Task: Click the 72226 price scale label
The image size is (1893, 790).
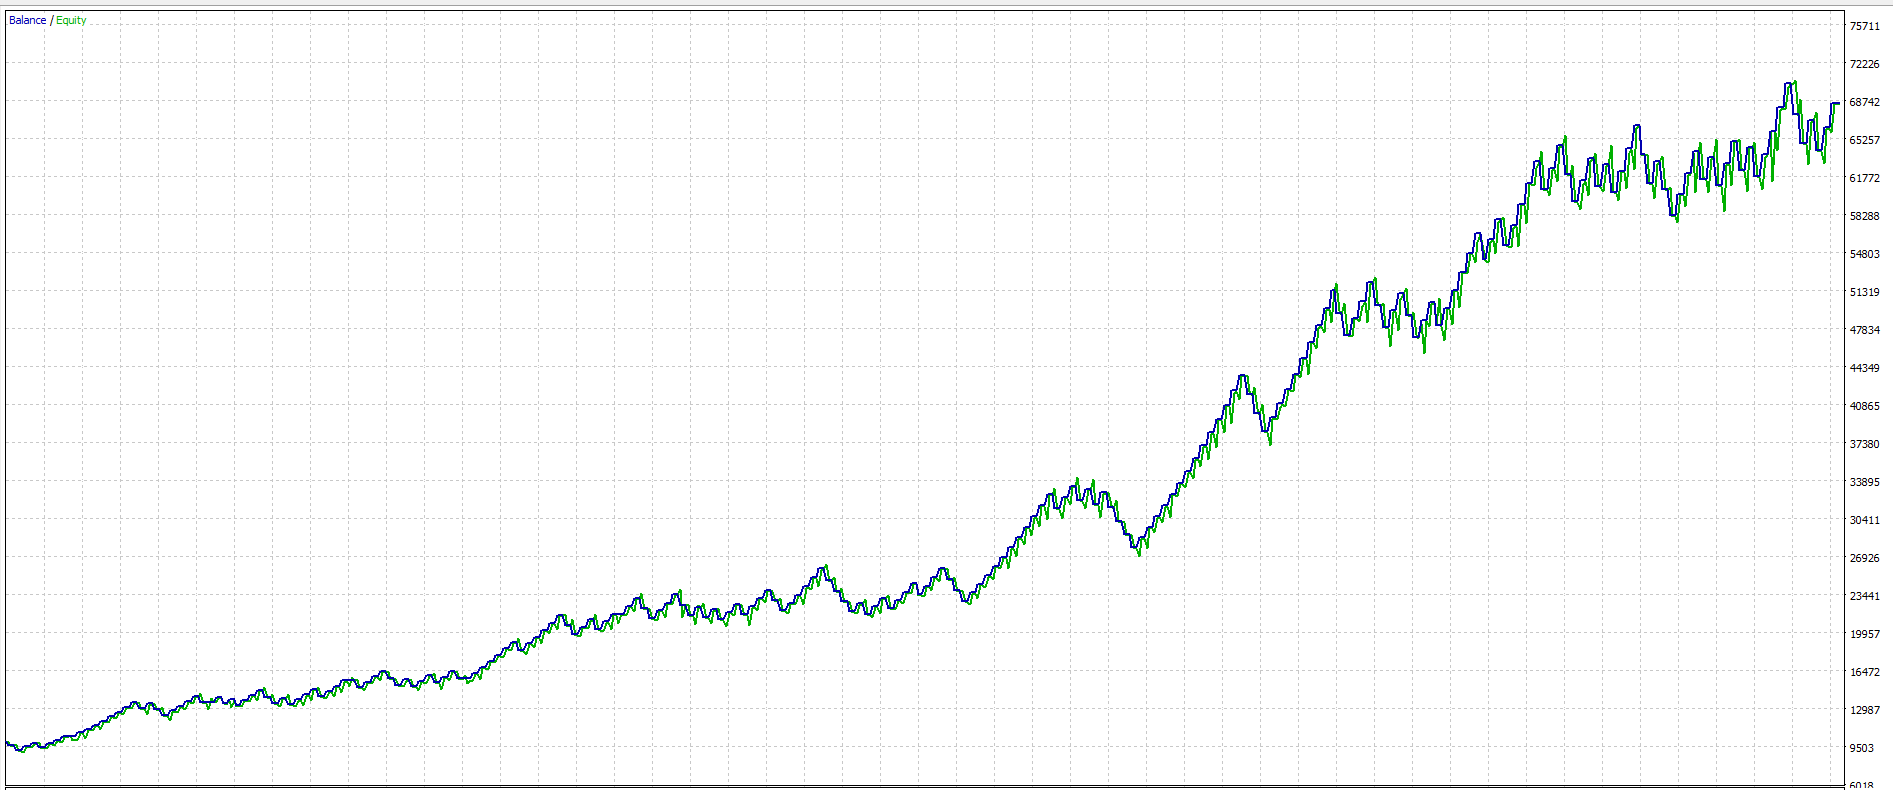Action: 1864,64
